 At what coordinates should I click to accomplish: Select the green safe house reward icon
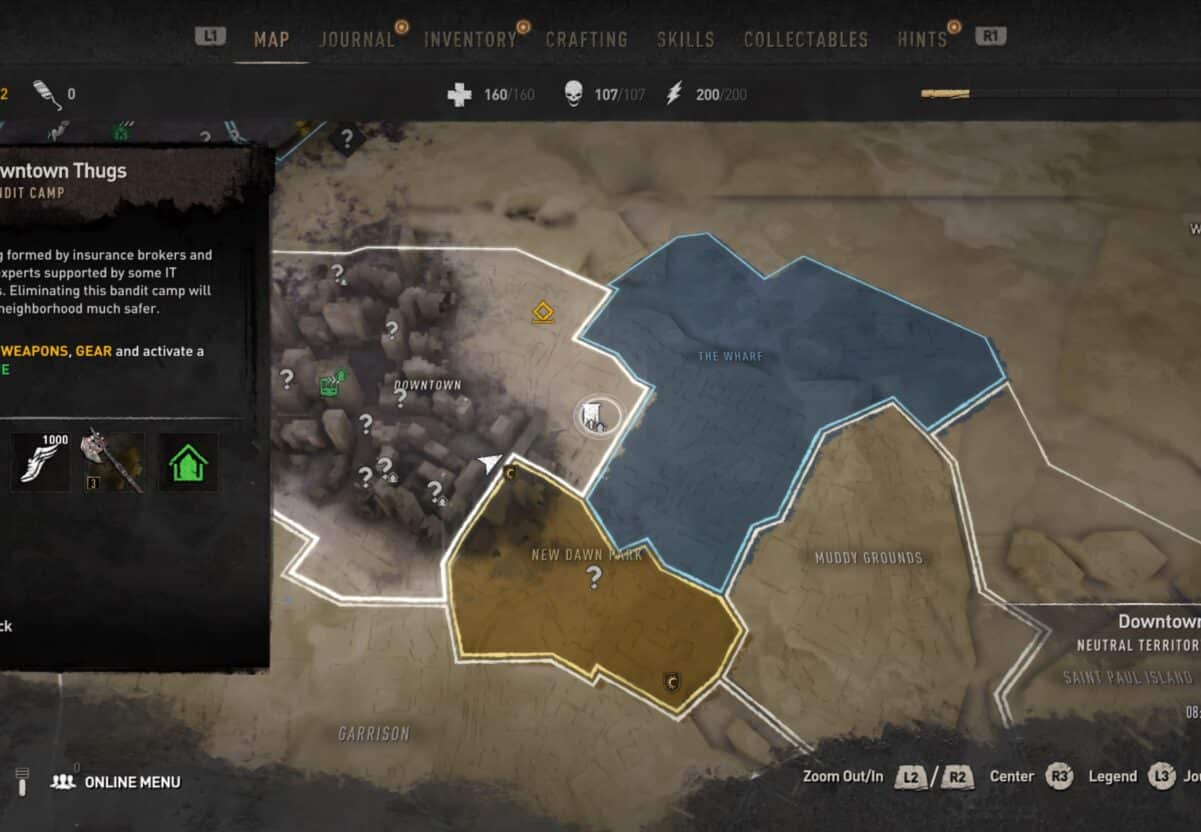[x=188, y=462]
